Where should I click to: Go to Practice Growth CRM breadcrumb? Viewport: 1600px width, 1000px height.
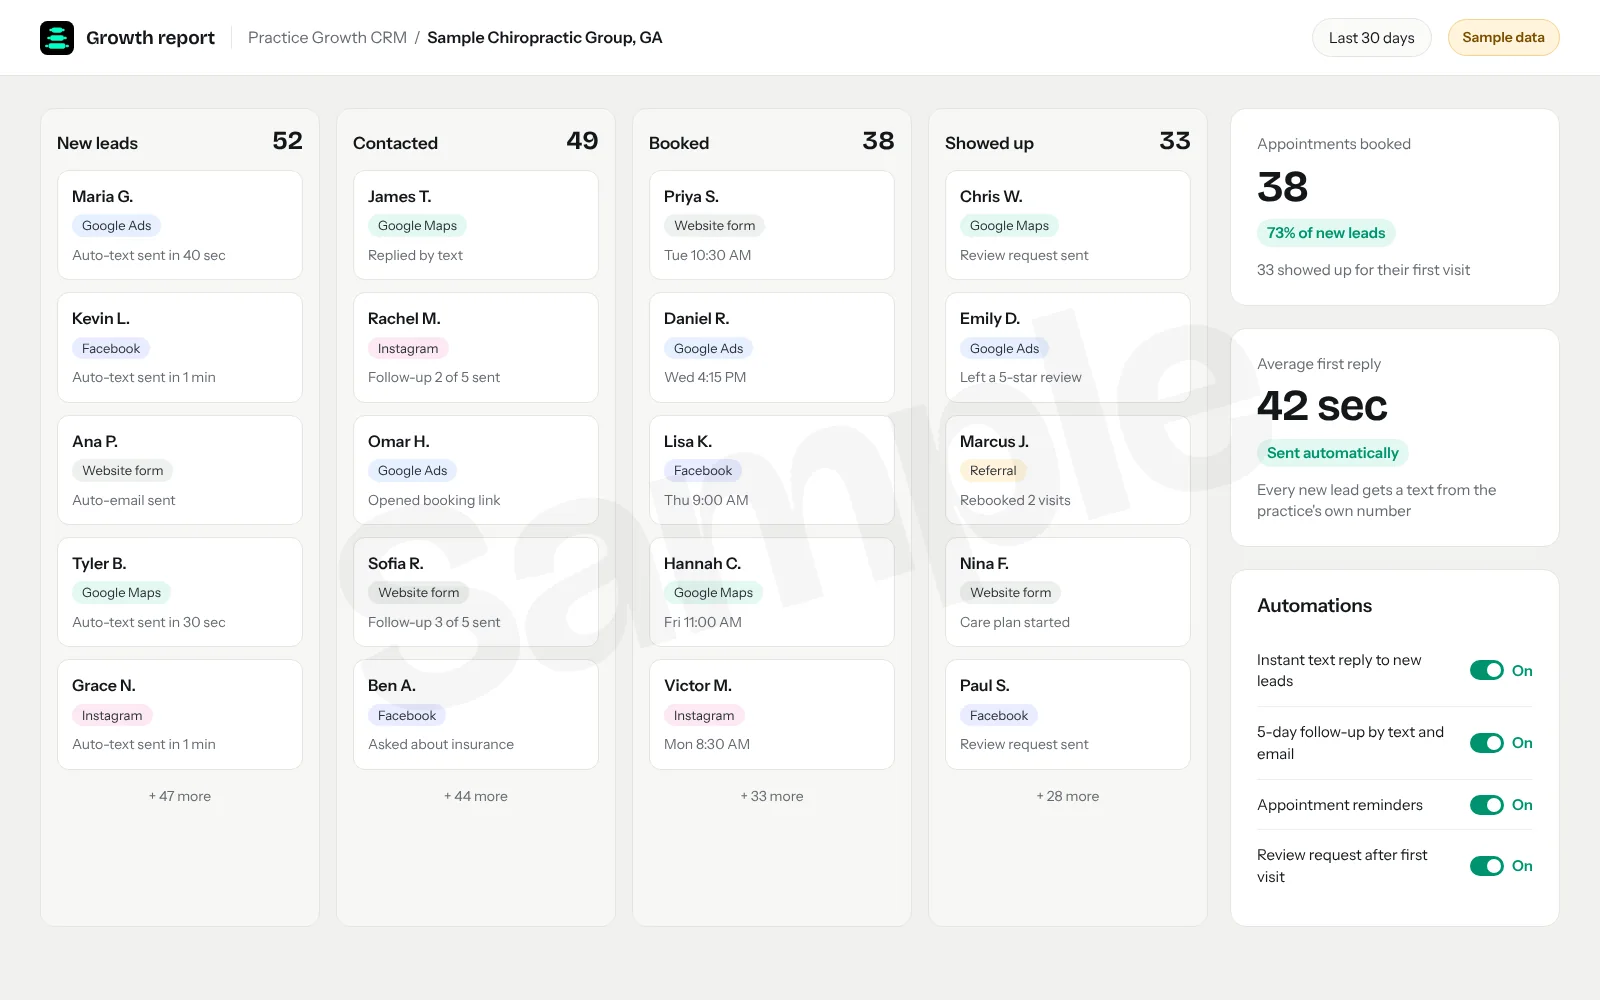[x=327, y=38]
